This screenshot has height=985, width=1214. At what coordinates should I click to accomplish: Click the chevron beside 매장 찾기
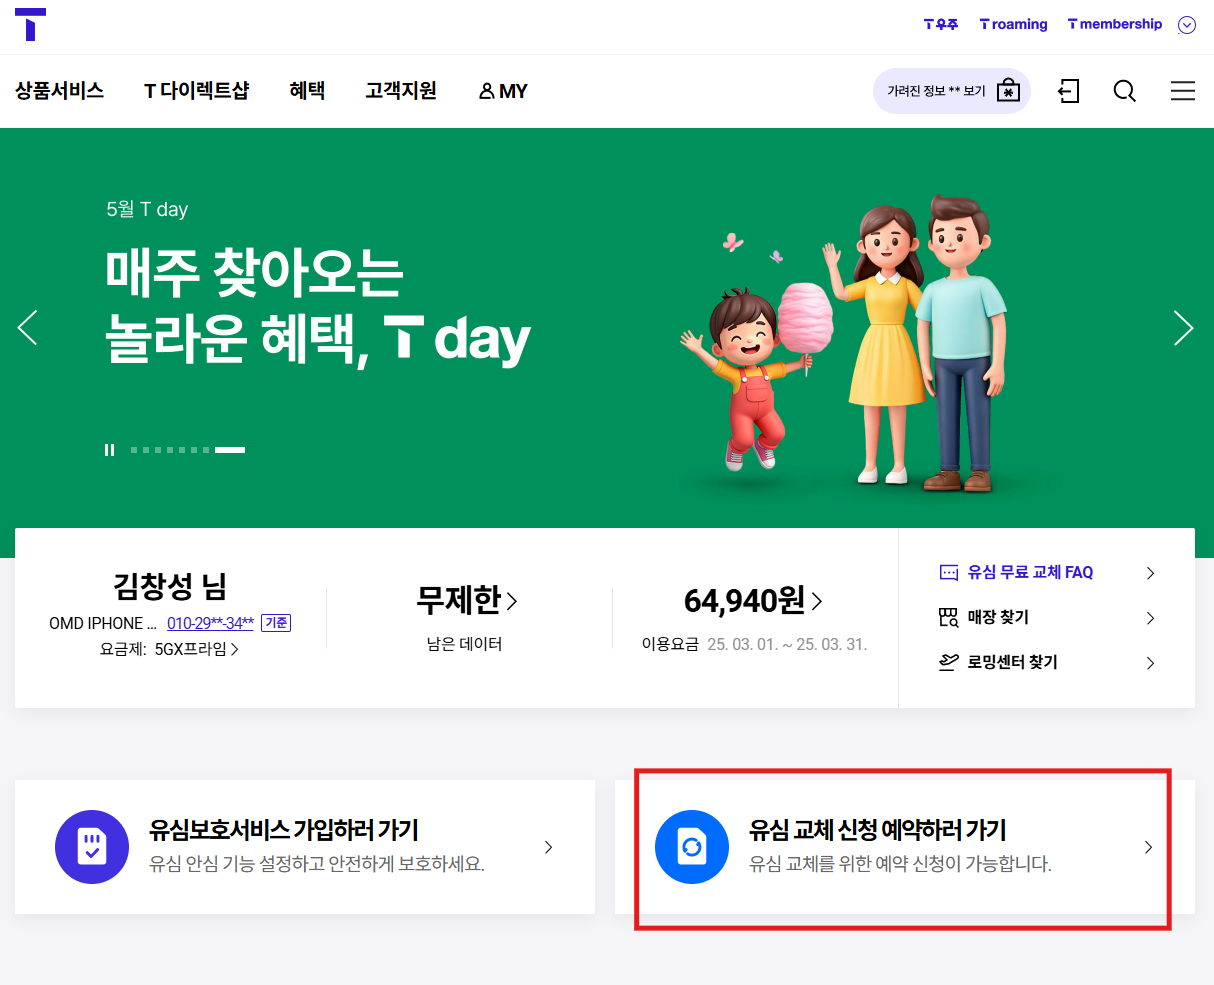coord(1150,618)
